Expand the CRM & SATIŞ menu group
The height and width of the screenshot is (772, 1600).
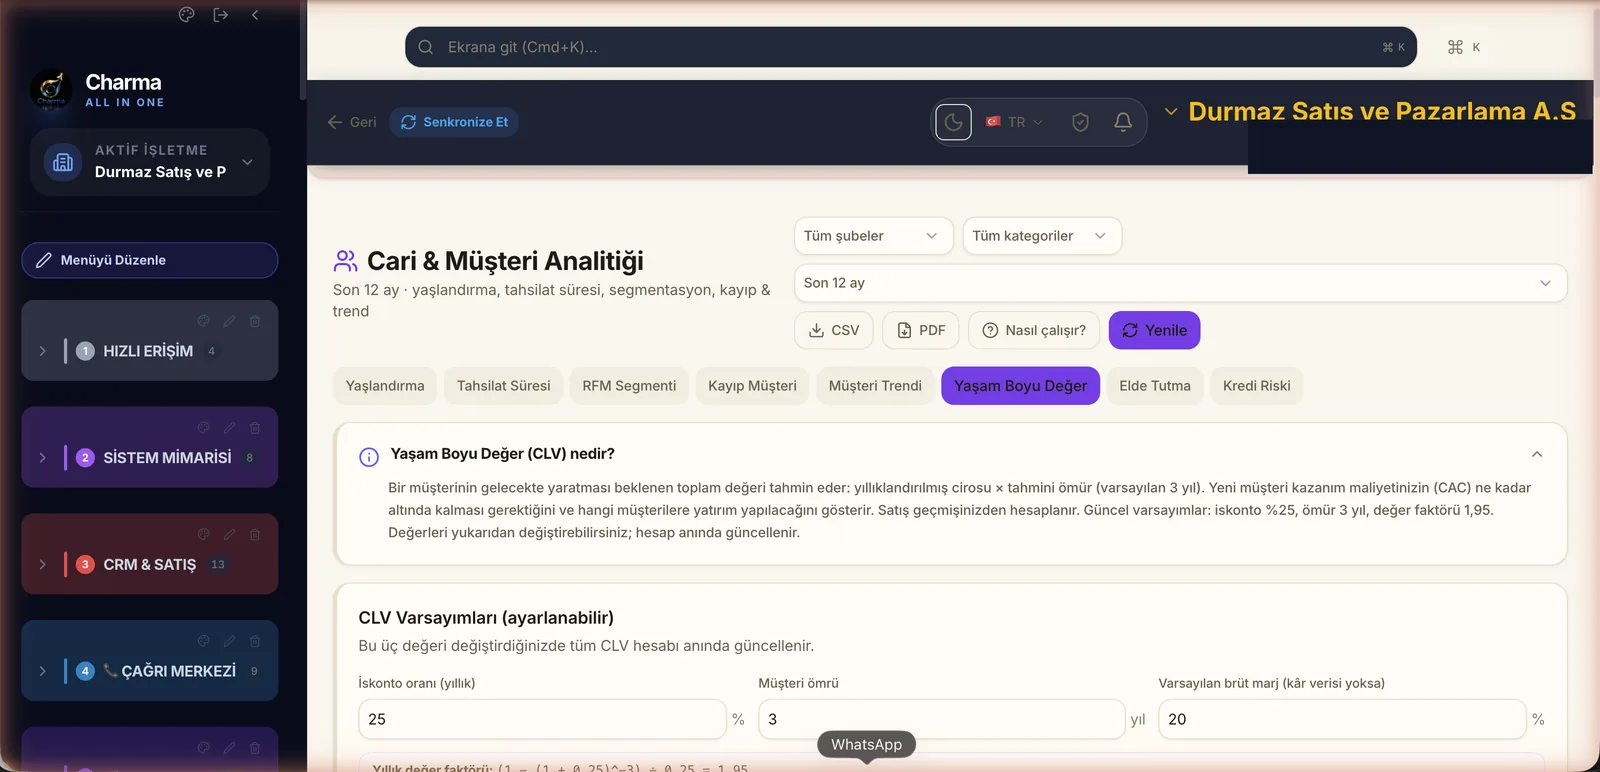click(x=42, y=564)
